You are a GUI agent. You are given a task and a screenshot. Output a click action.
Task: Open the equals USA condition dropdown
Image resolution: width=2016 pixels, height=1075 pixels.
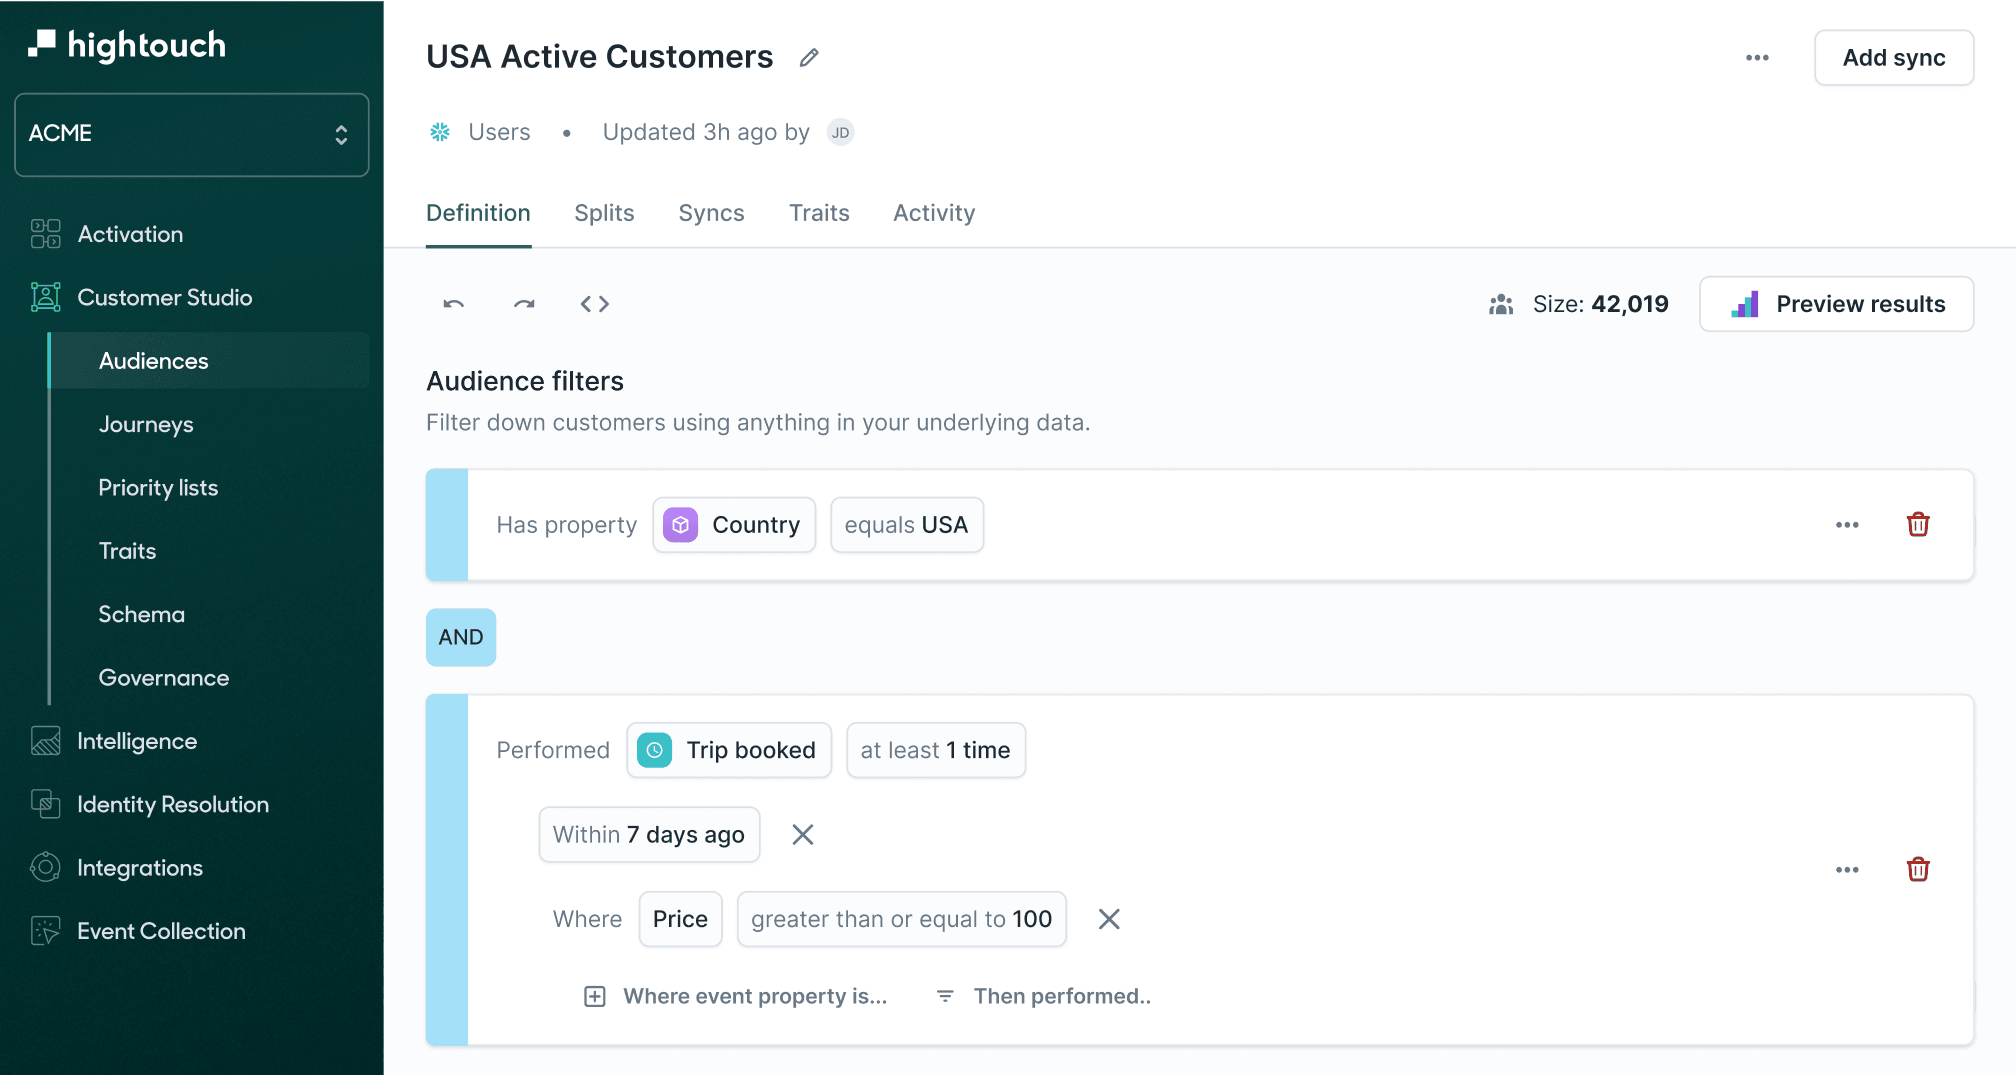coord(906,524)
